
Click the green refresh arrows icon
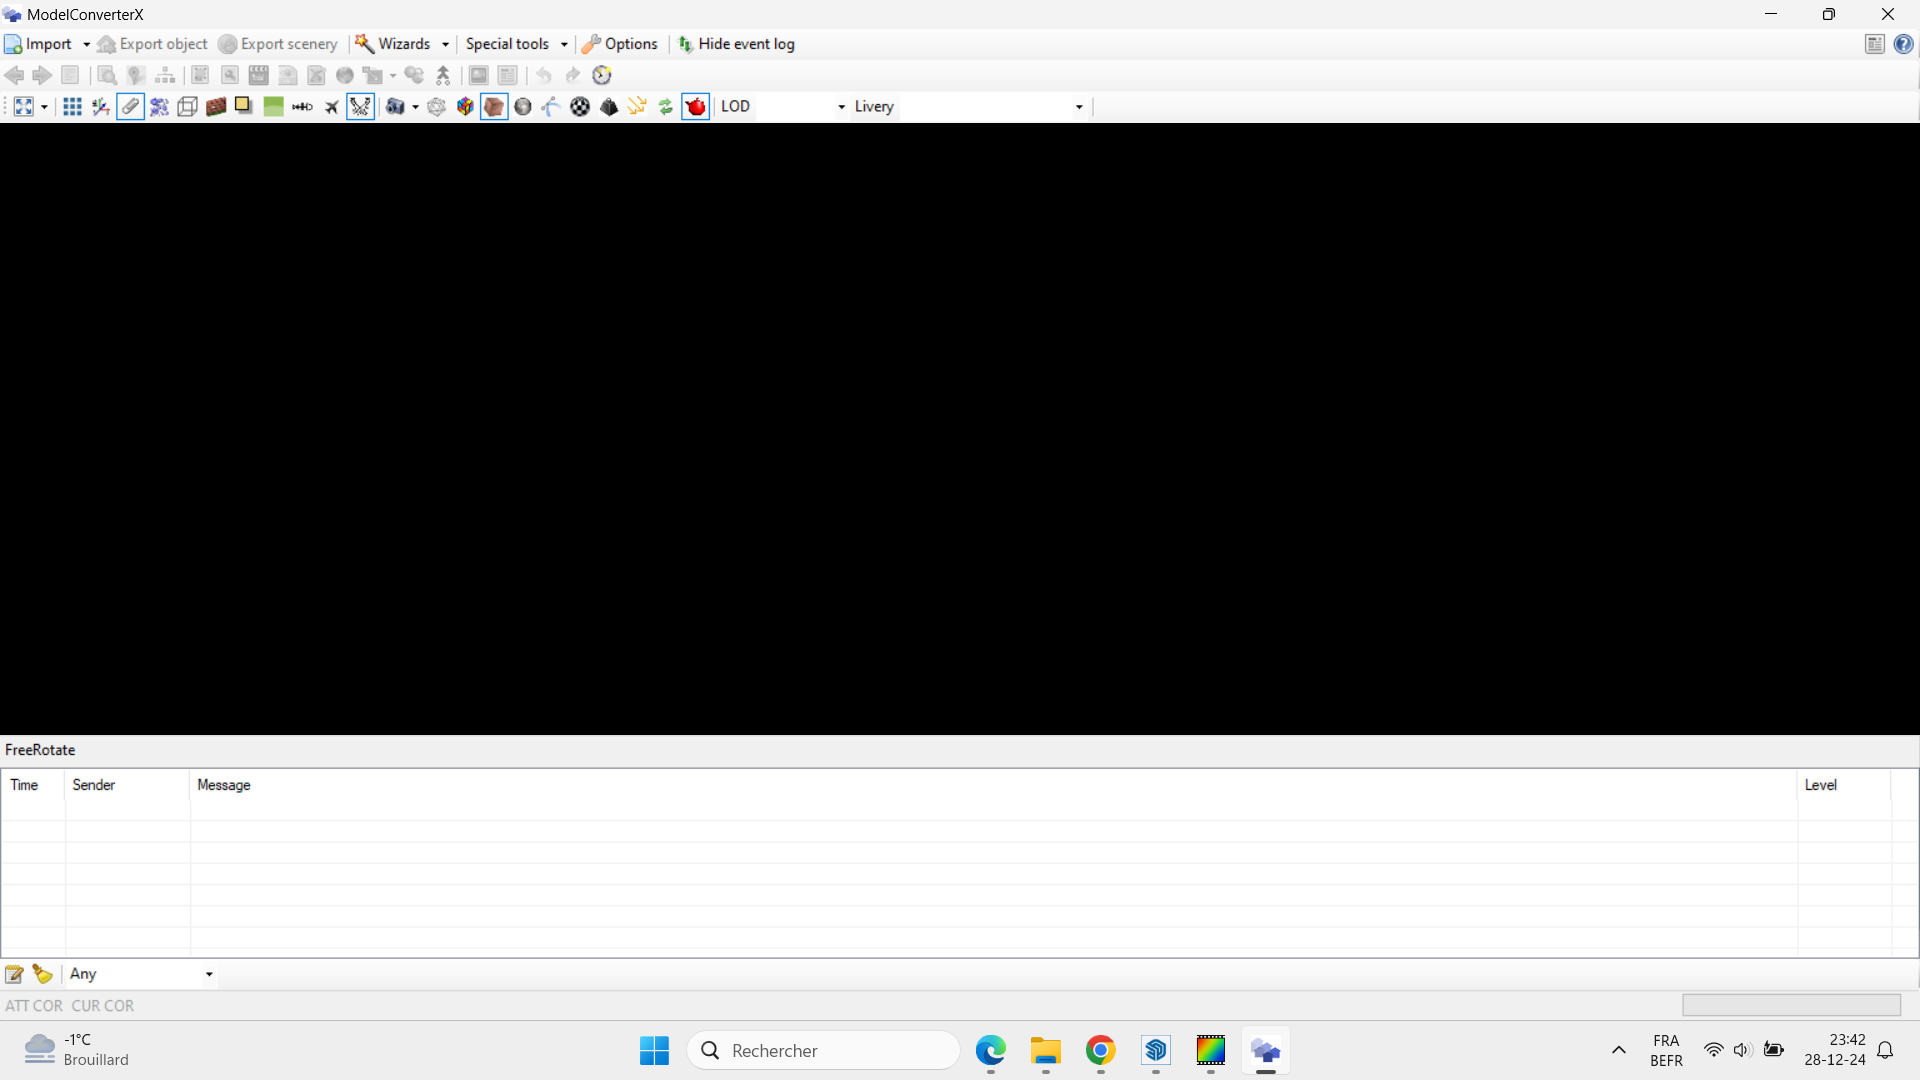coord(666,107)
